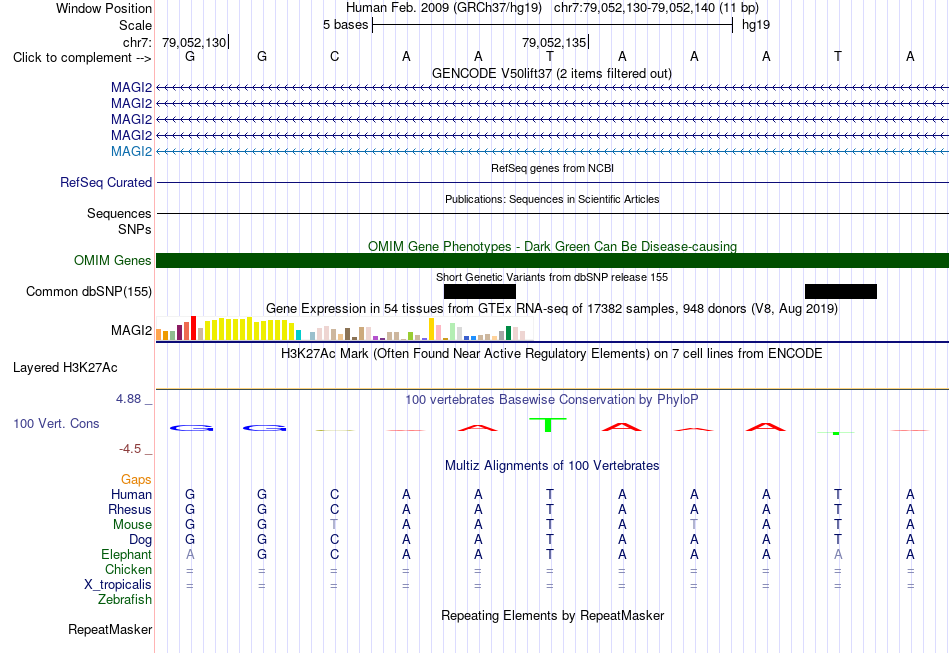Click the RefSeq Curated track label
This screenshot has width=950, height=653.
[106, 182]
